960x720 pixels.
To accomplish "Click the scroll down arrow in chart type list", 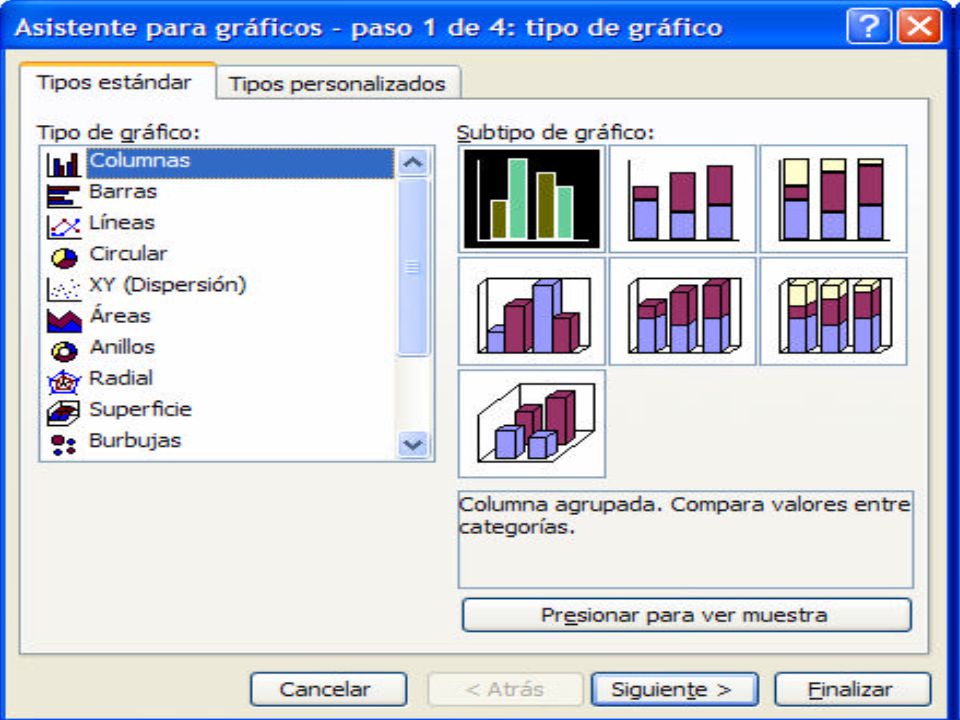I will (x=413, y=444).
